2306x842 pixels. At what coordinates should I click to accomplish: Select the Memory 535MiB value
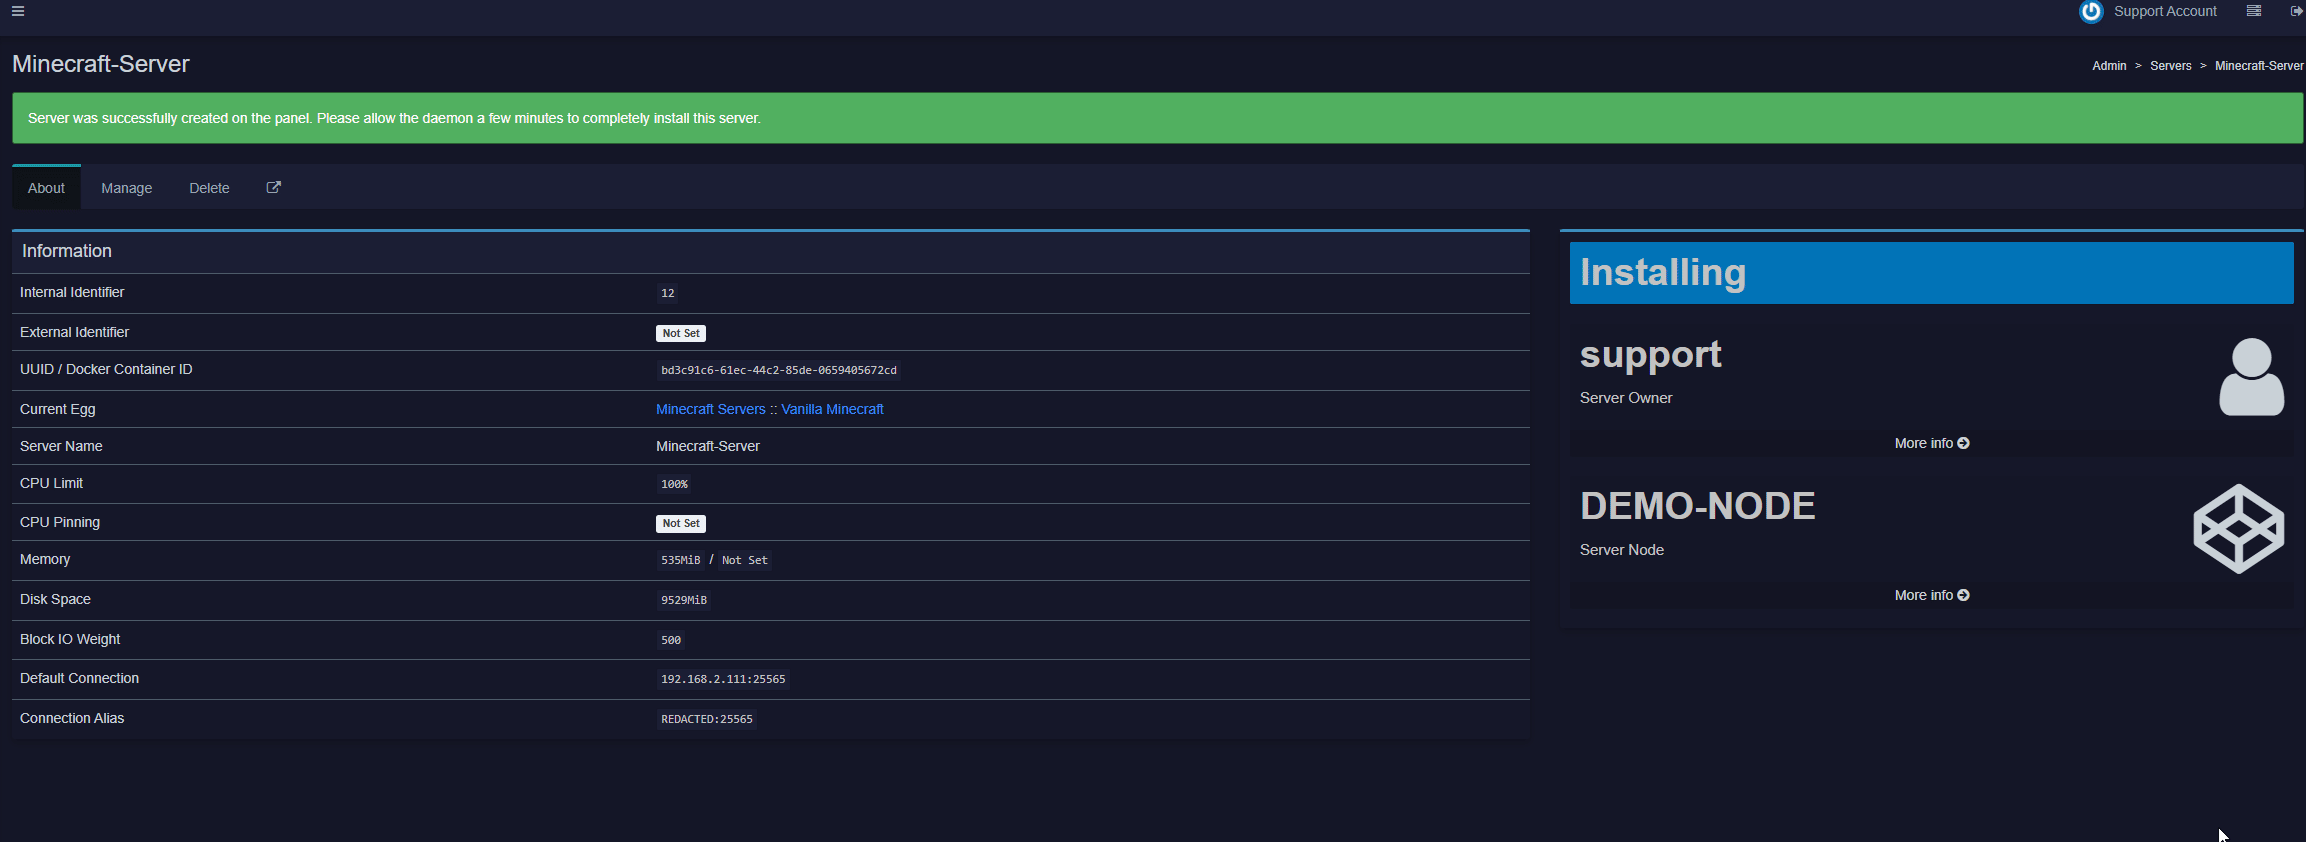pos(680,560)
